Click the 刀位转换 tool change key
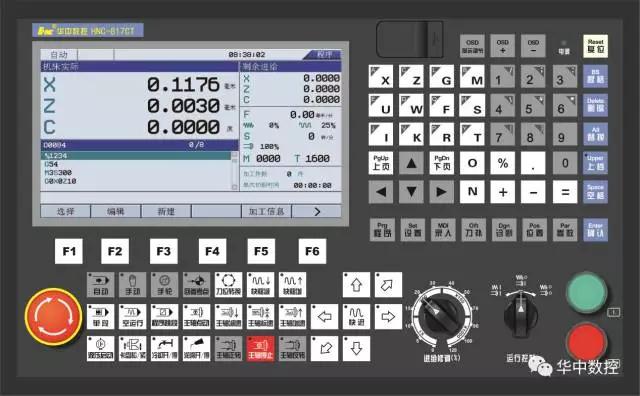The width and height of the screenshot is (640, 396). tap(229, 285)
